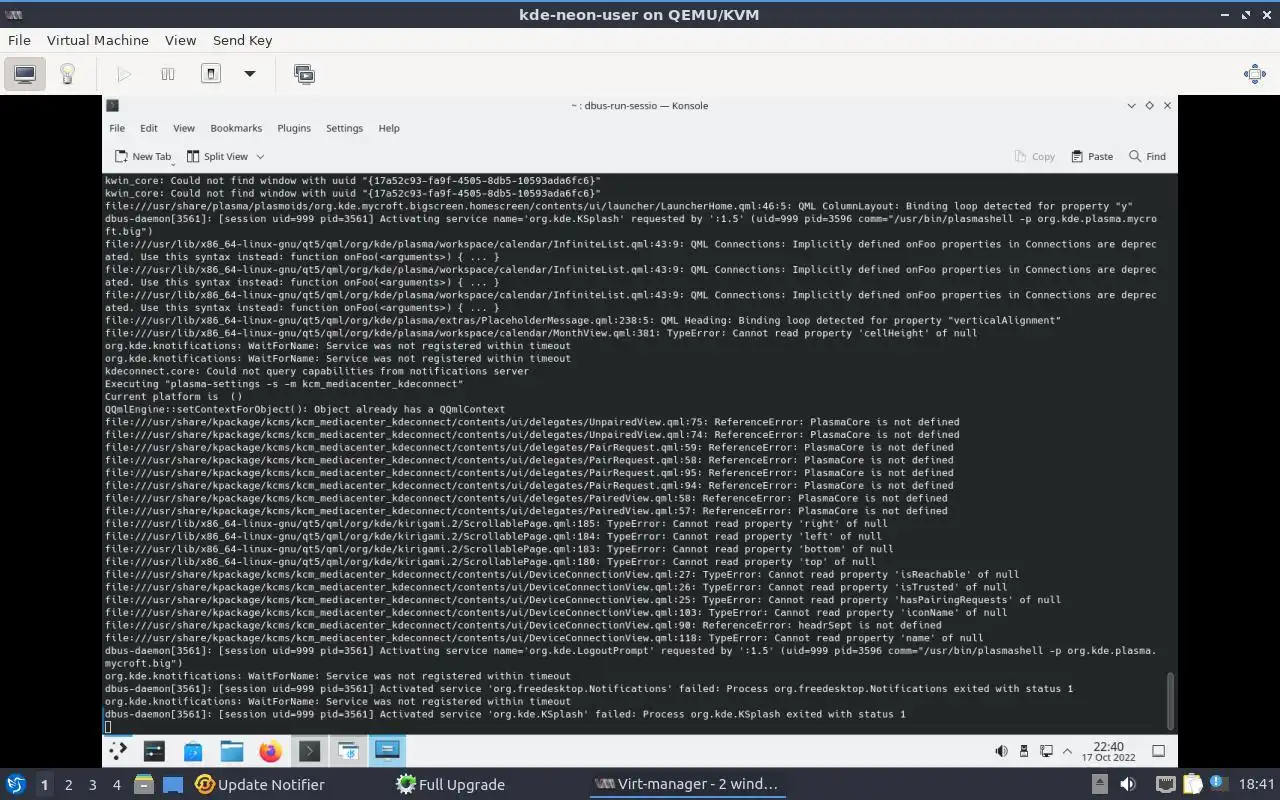The height and width of the screenshot is (800, 1280).
Task: Pause the virtual machine
Action: [167, 74]
